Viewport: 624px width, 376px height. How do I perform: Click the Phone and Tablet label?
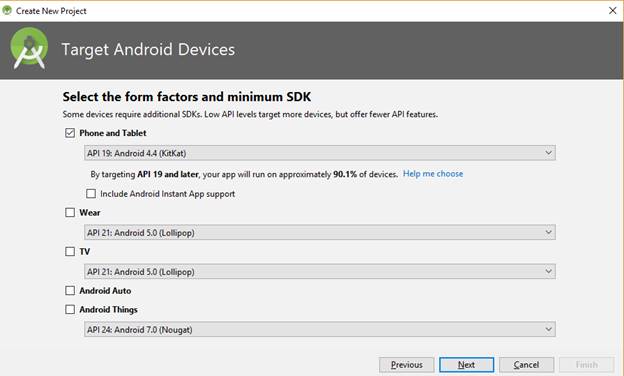pos(113,133)
